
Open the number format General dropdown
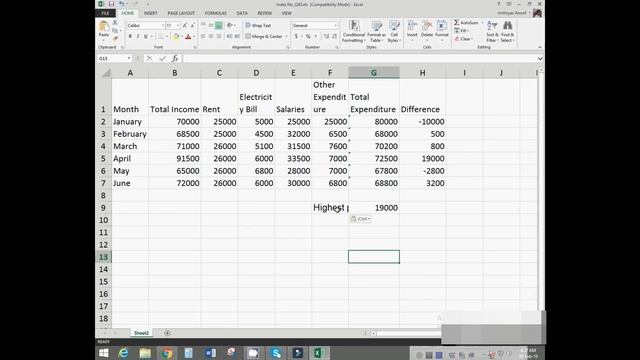[335, 25]
